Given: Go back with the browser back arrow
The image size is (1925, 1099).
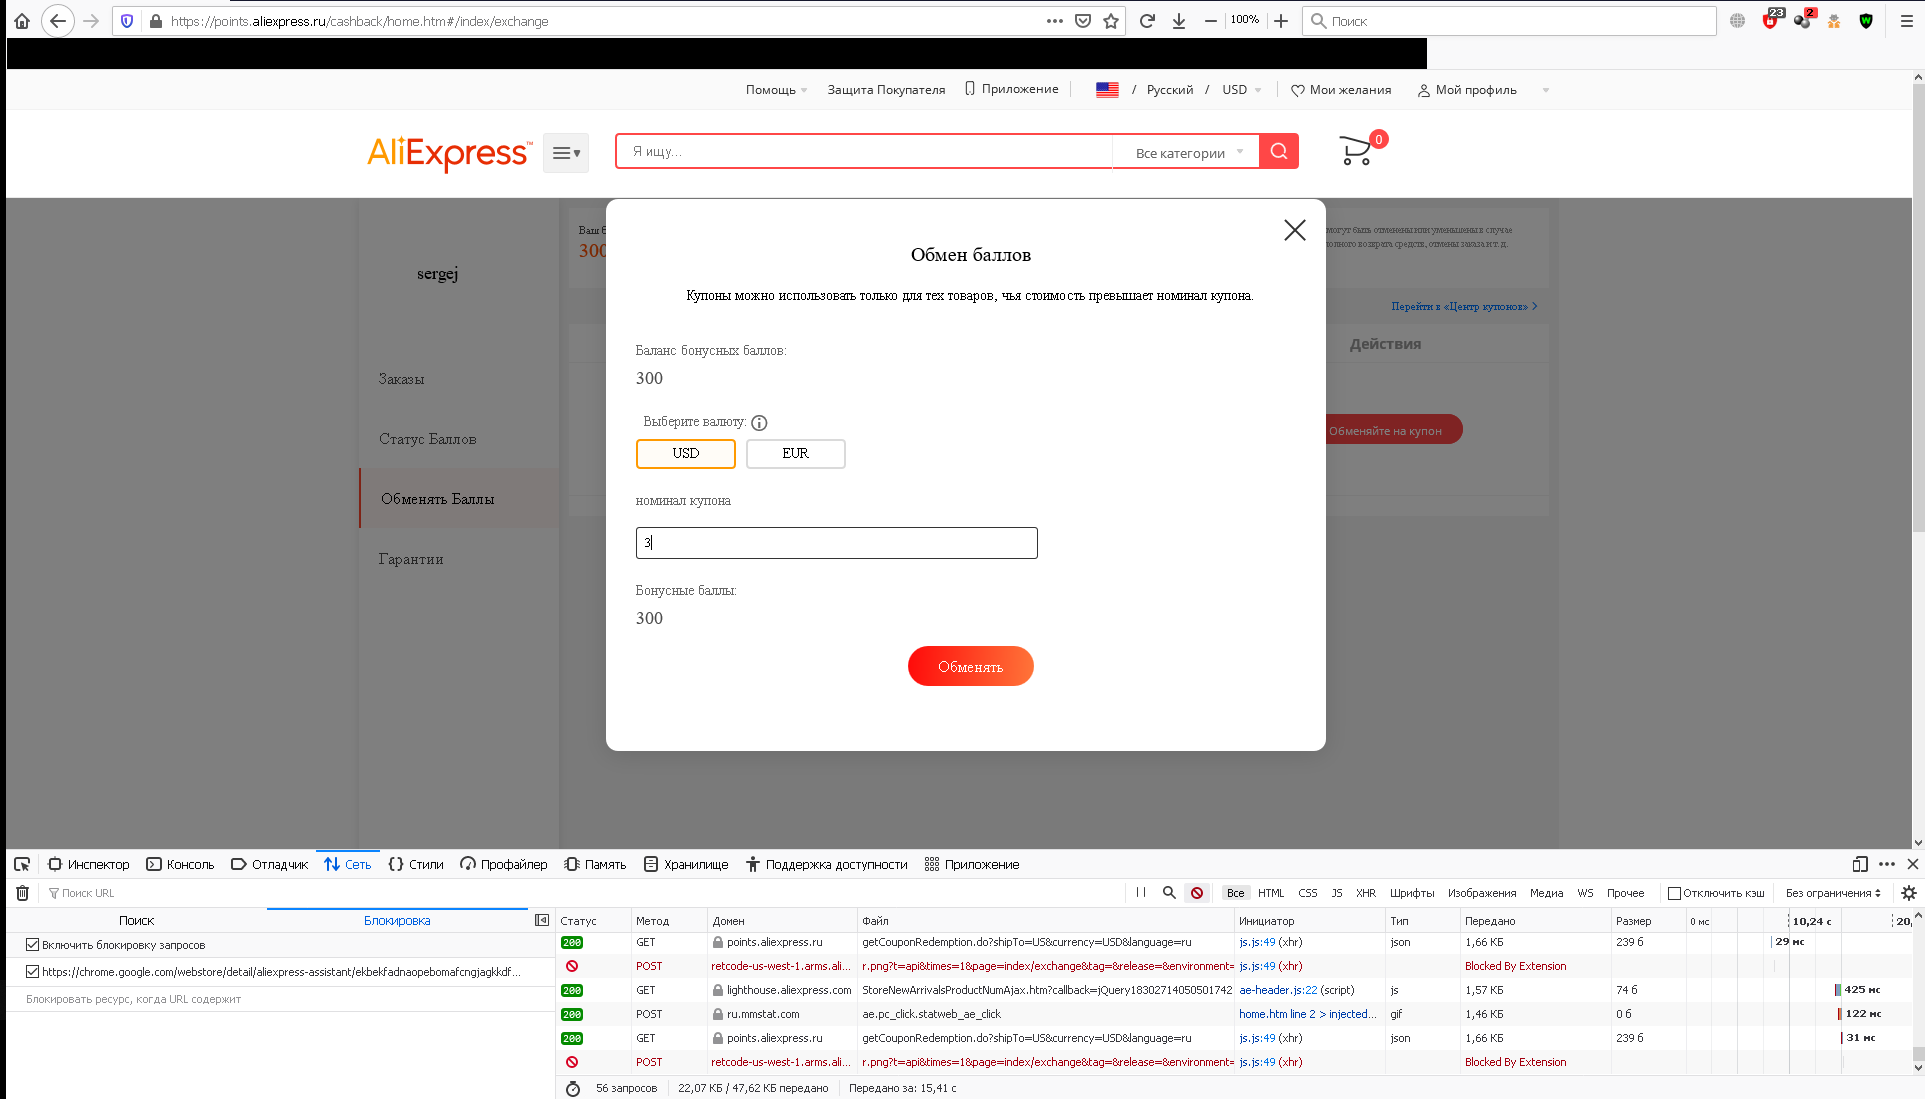Looking at the screenshot, I should 58,21.
